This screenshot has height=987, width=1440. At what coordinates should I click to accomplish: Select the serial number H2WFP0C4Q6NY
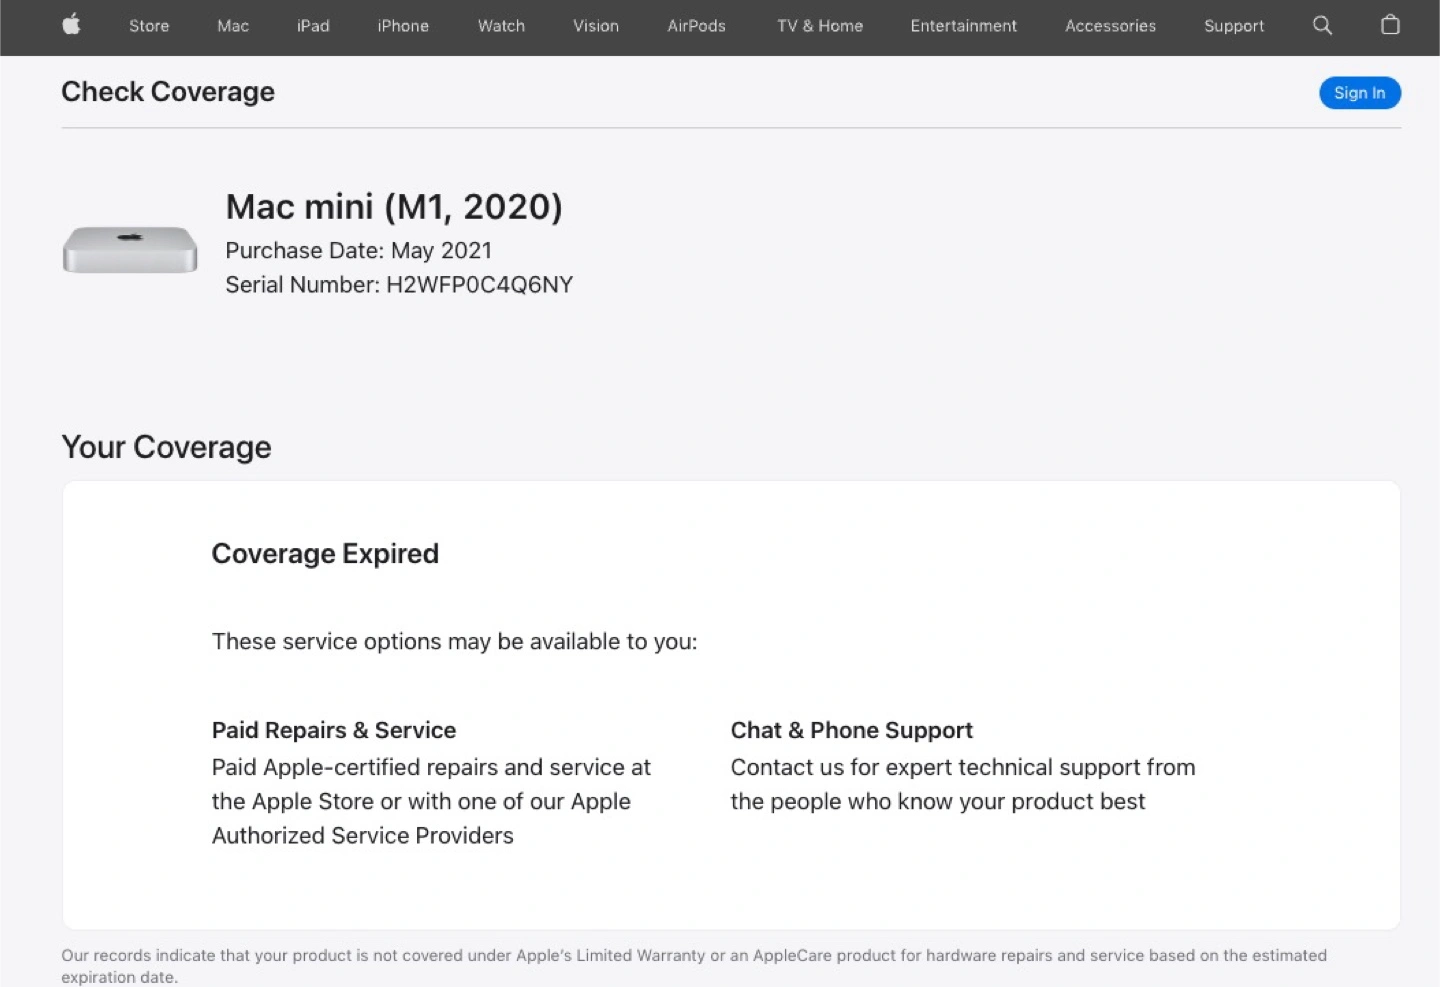(x=479, y=285)
